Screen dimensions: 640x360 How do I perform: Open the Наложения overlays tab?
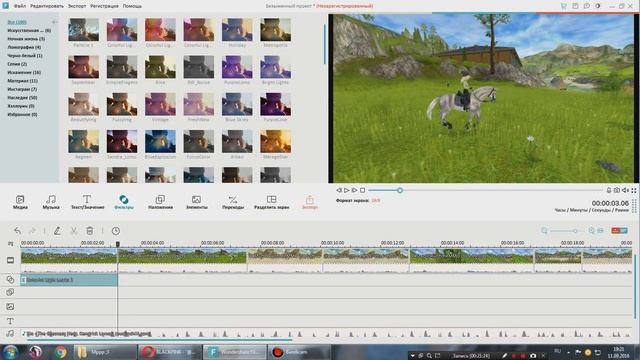[160, 202]
